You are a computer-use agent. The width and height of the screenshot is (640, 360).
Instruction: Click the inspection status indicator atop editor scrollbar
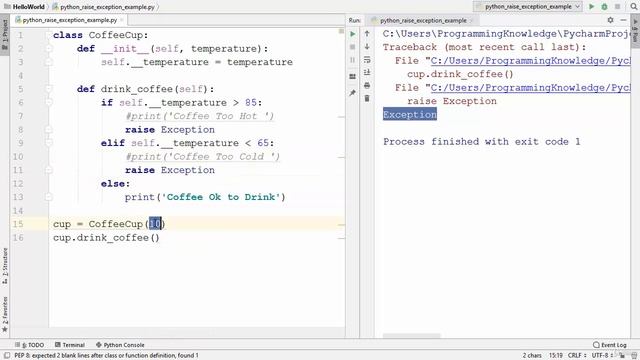(x=341, y=31)
